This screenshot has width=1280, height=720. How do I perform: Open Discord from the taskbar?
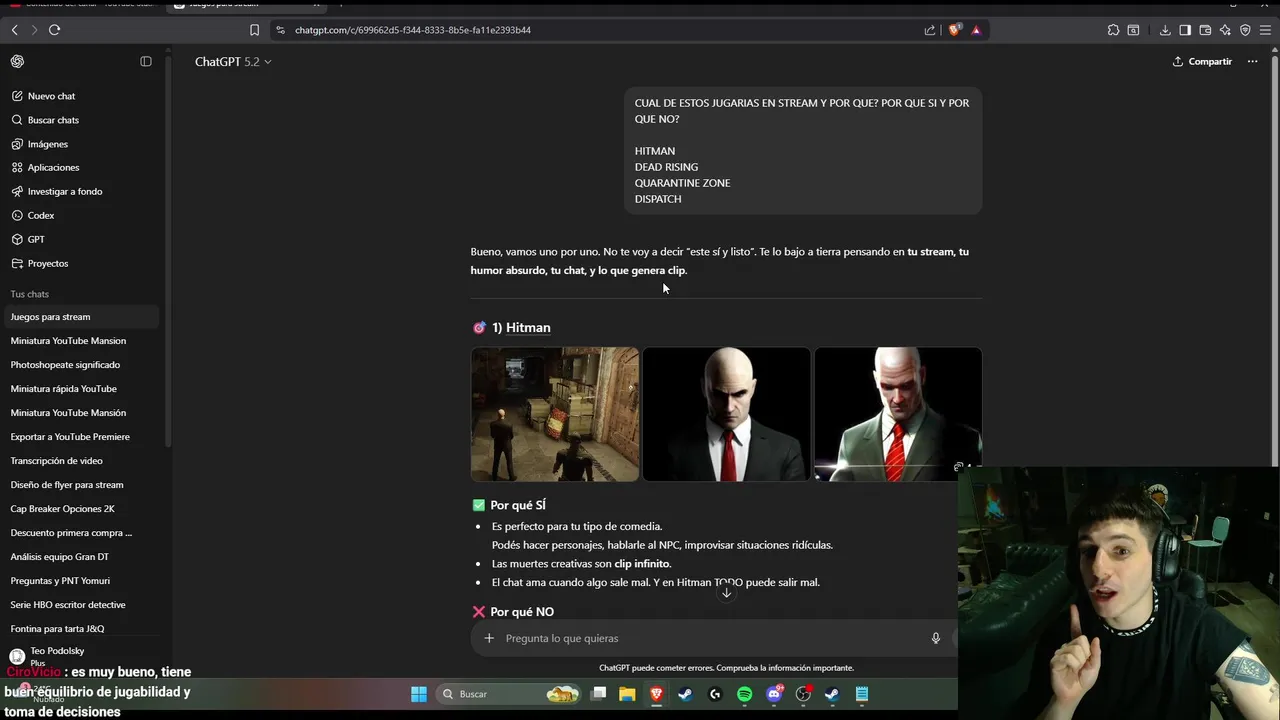775,694
